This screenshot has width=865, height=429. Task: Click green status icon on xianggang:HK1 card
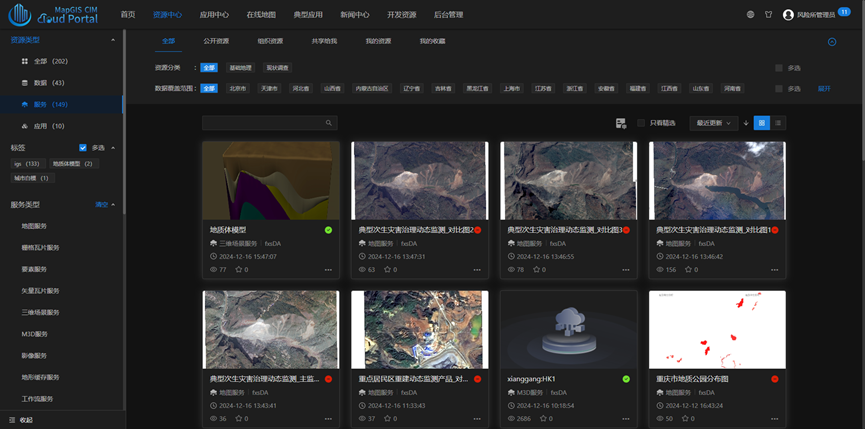626,379
